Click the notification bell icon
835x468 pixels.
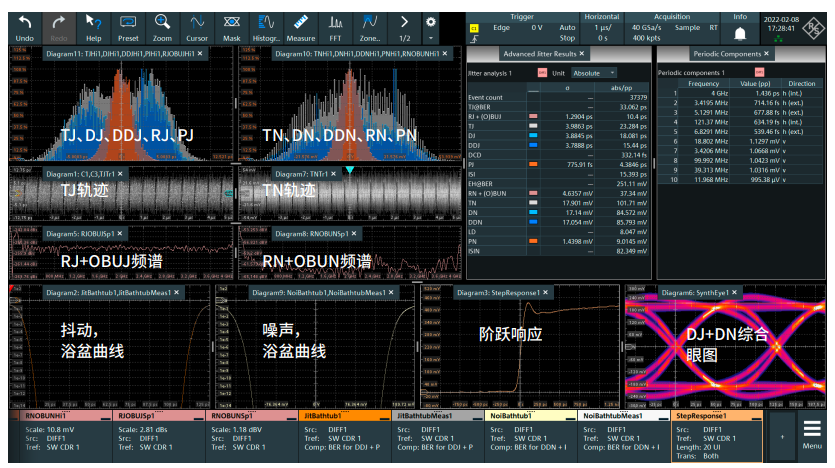point(740,34)
